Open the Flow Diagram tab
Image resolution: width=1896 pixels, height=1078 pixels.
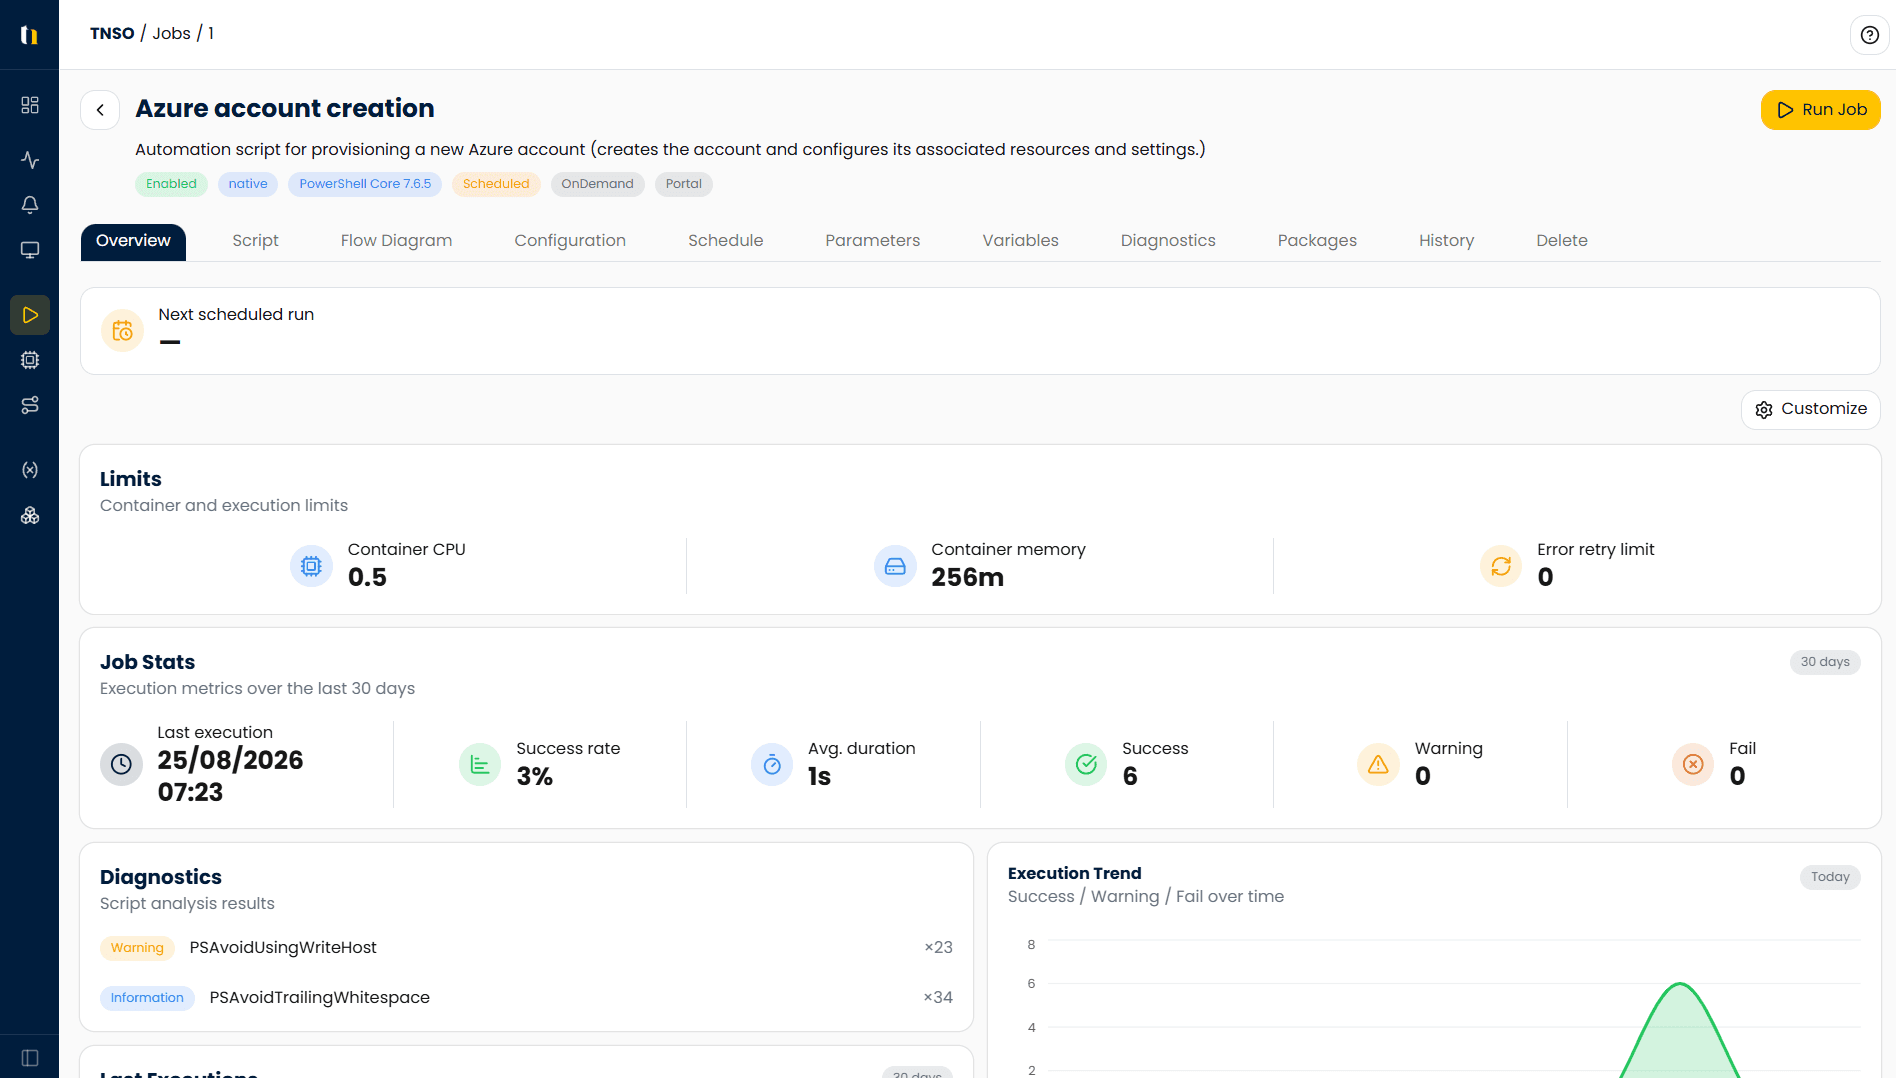396,241
